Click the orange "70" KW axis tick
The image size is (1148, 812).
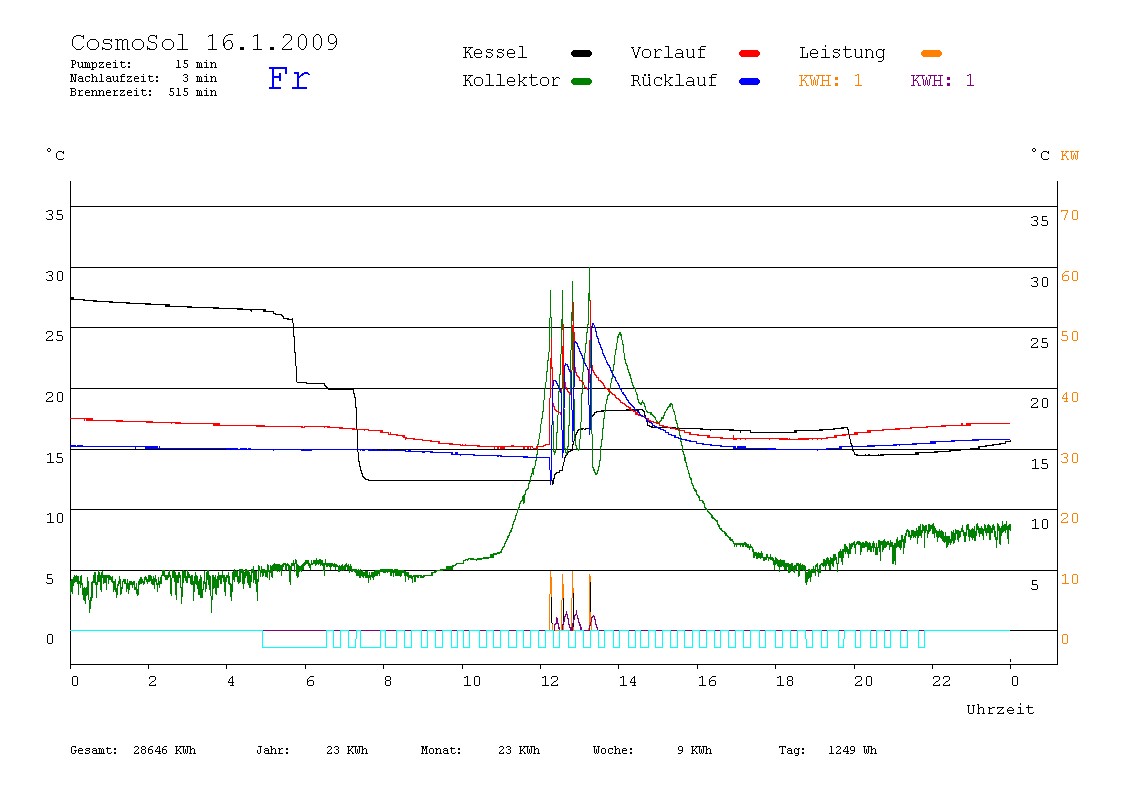click(x=1070, y=215)
